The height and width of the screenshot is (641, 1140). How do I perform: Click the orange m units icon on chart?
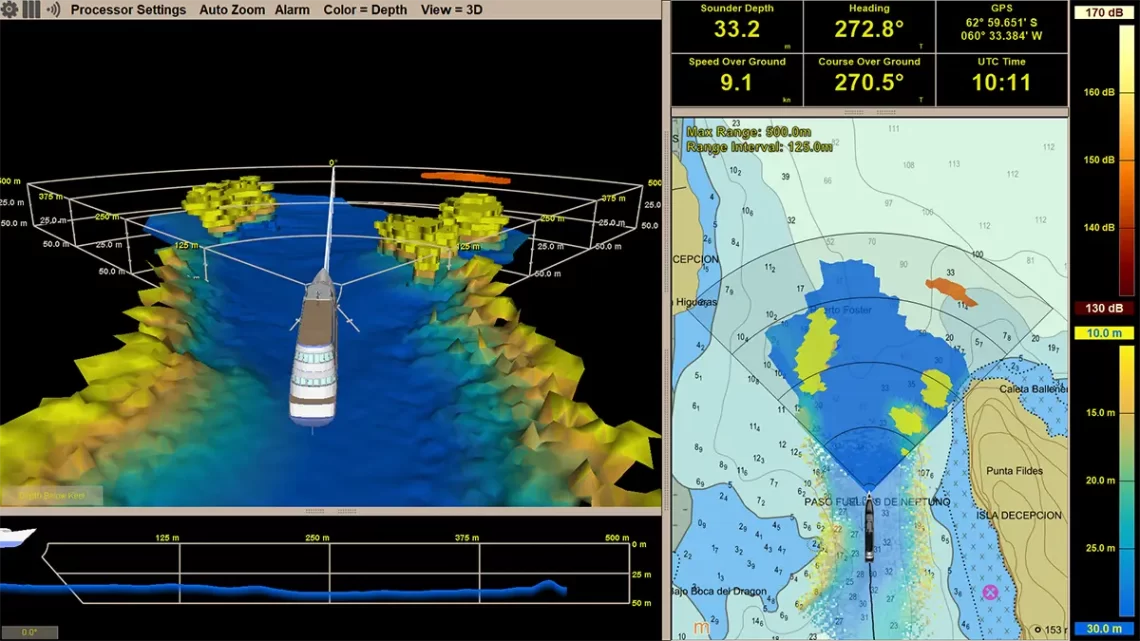tap(701, 627)
